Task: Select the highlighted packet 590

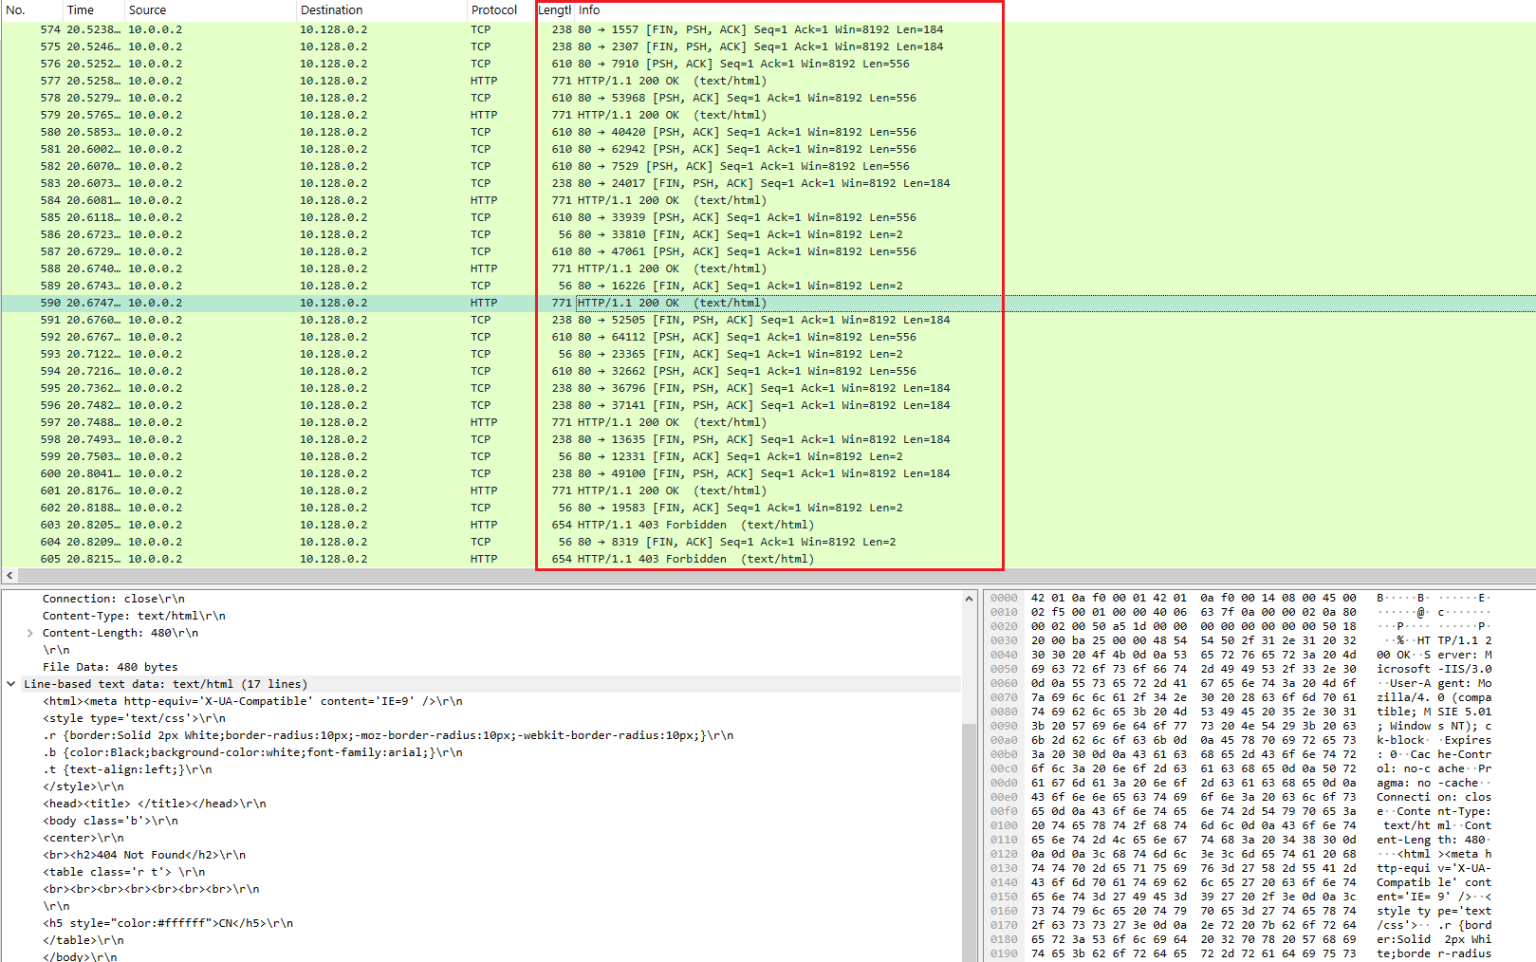Action: [300, 302]
